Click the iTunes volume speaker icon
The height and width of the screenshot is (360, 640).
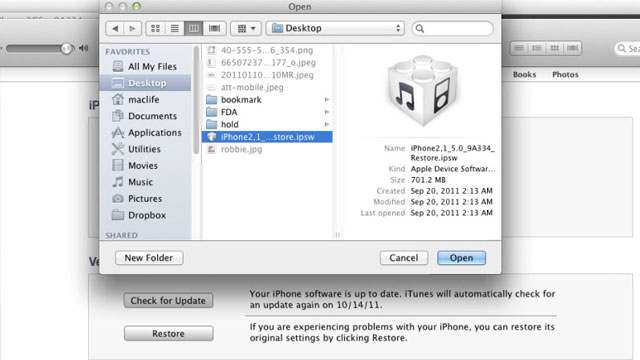click(84, 48)
